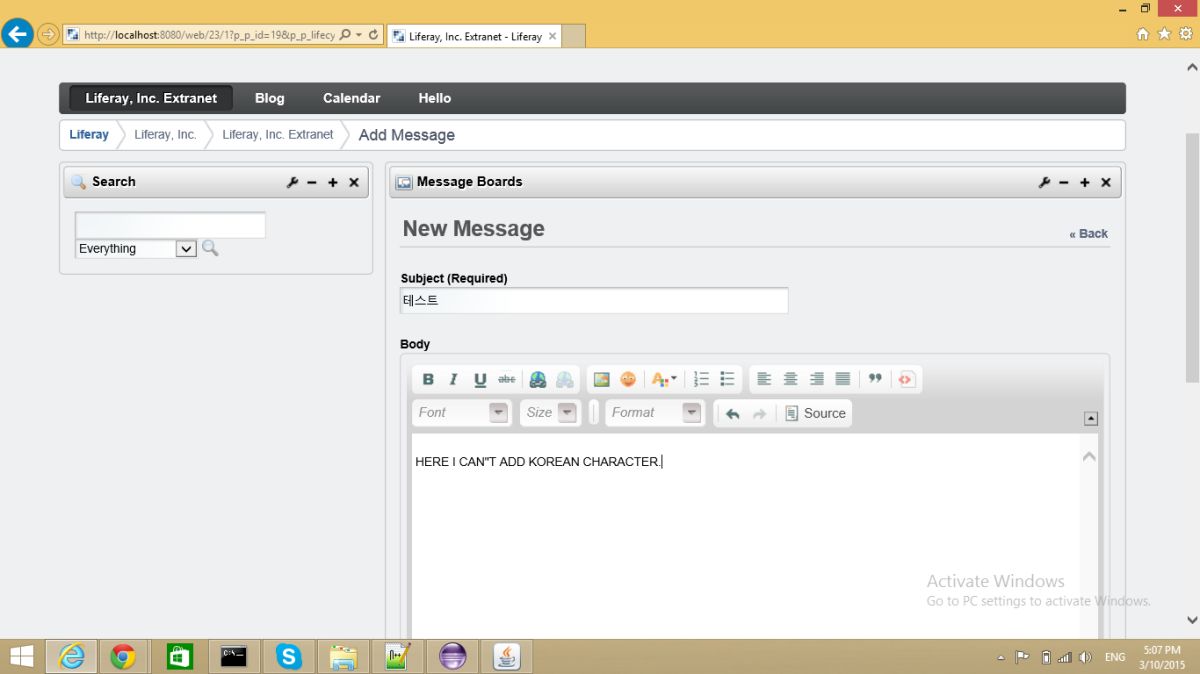
Task: Collapse the editor toolbar
Action: click(x=1091, y=419)
